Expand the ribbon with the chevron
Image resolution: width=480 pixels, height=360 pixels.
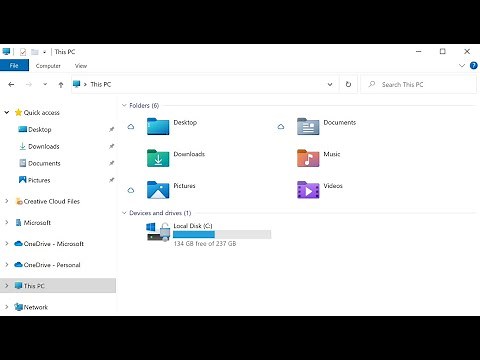point(462,65)
